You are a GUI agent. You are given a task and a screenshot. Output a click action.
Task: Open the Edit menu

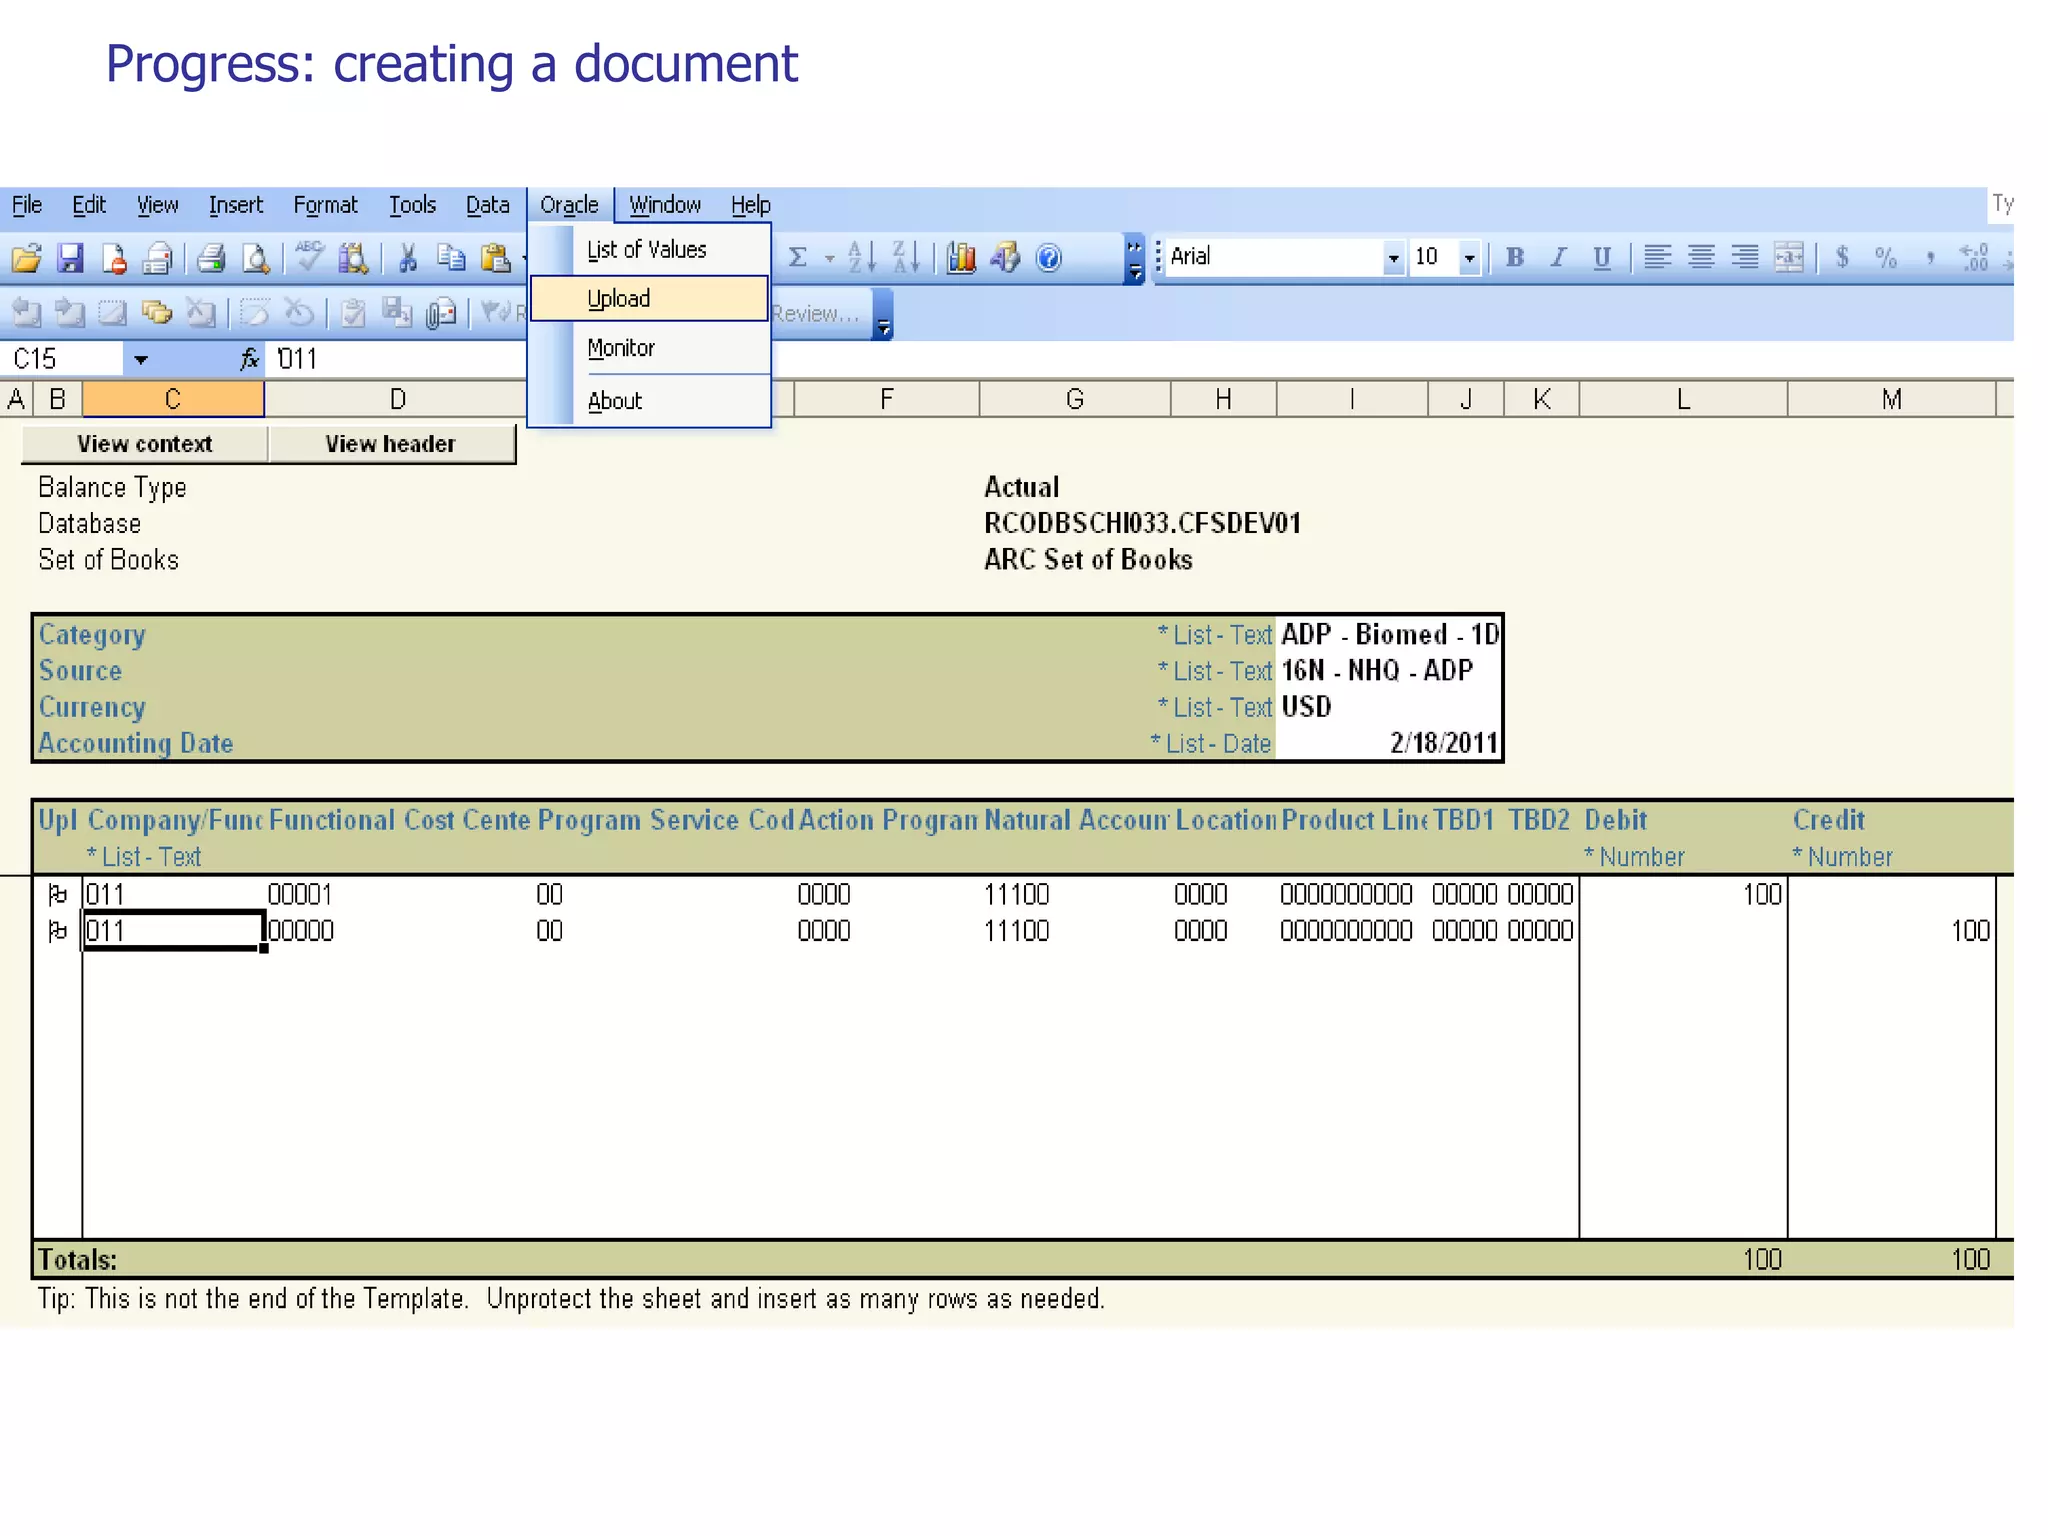pos(89,205)
